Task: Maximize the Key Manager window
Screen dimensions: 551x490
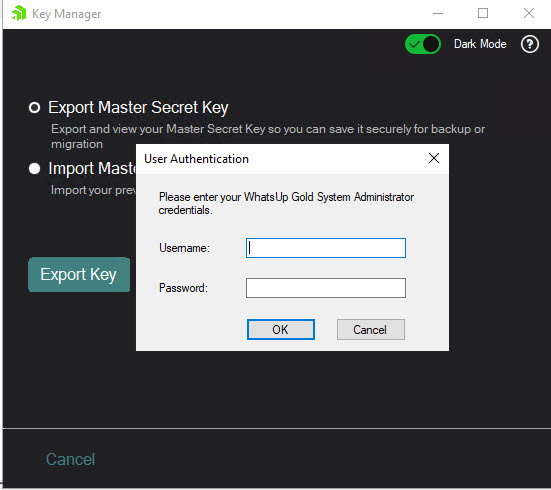Action: [483, 13]
